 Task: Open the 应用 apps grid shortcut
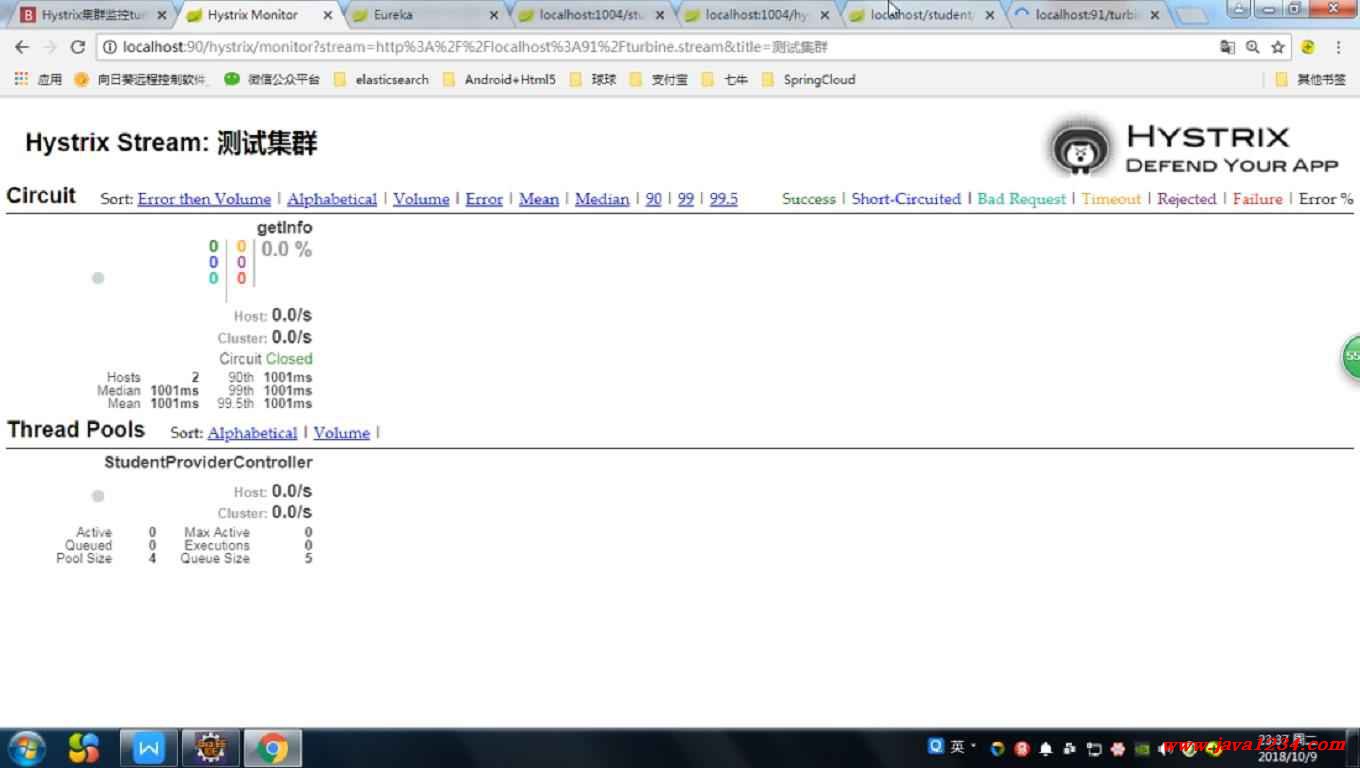[x=38, y=79]
